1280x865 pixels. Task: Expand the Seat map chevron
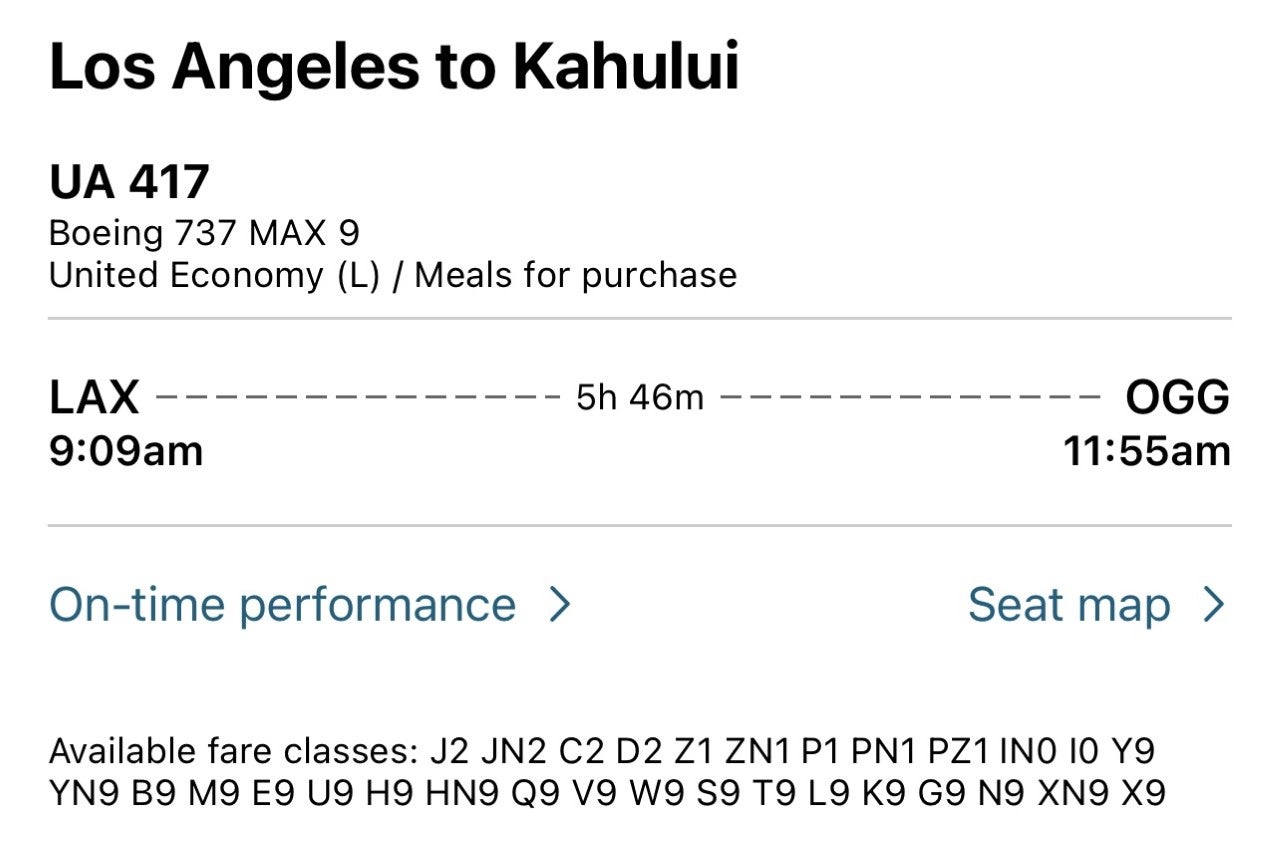[1216, 604]
